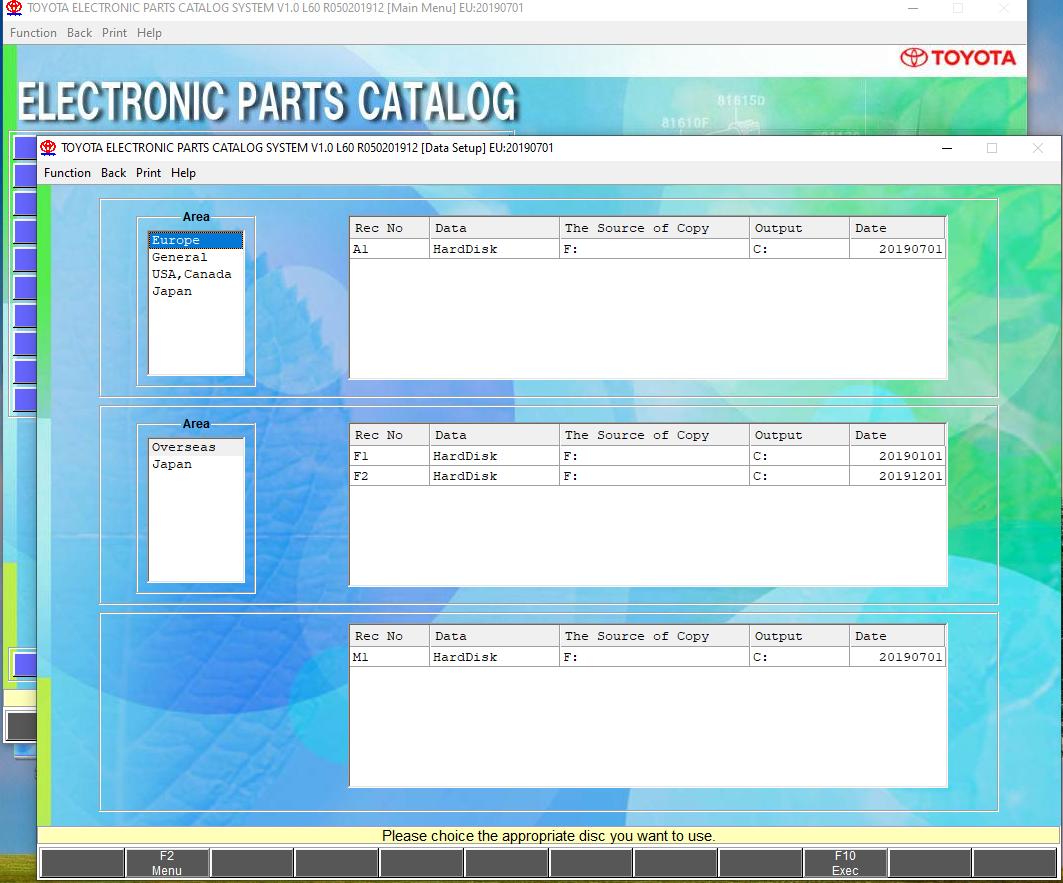The height and width of the screenshot is (883, 1063).
Task: Maximize the Data Setup window
Action: point(992,148)
